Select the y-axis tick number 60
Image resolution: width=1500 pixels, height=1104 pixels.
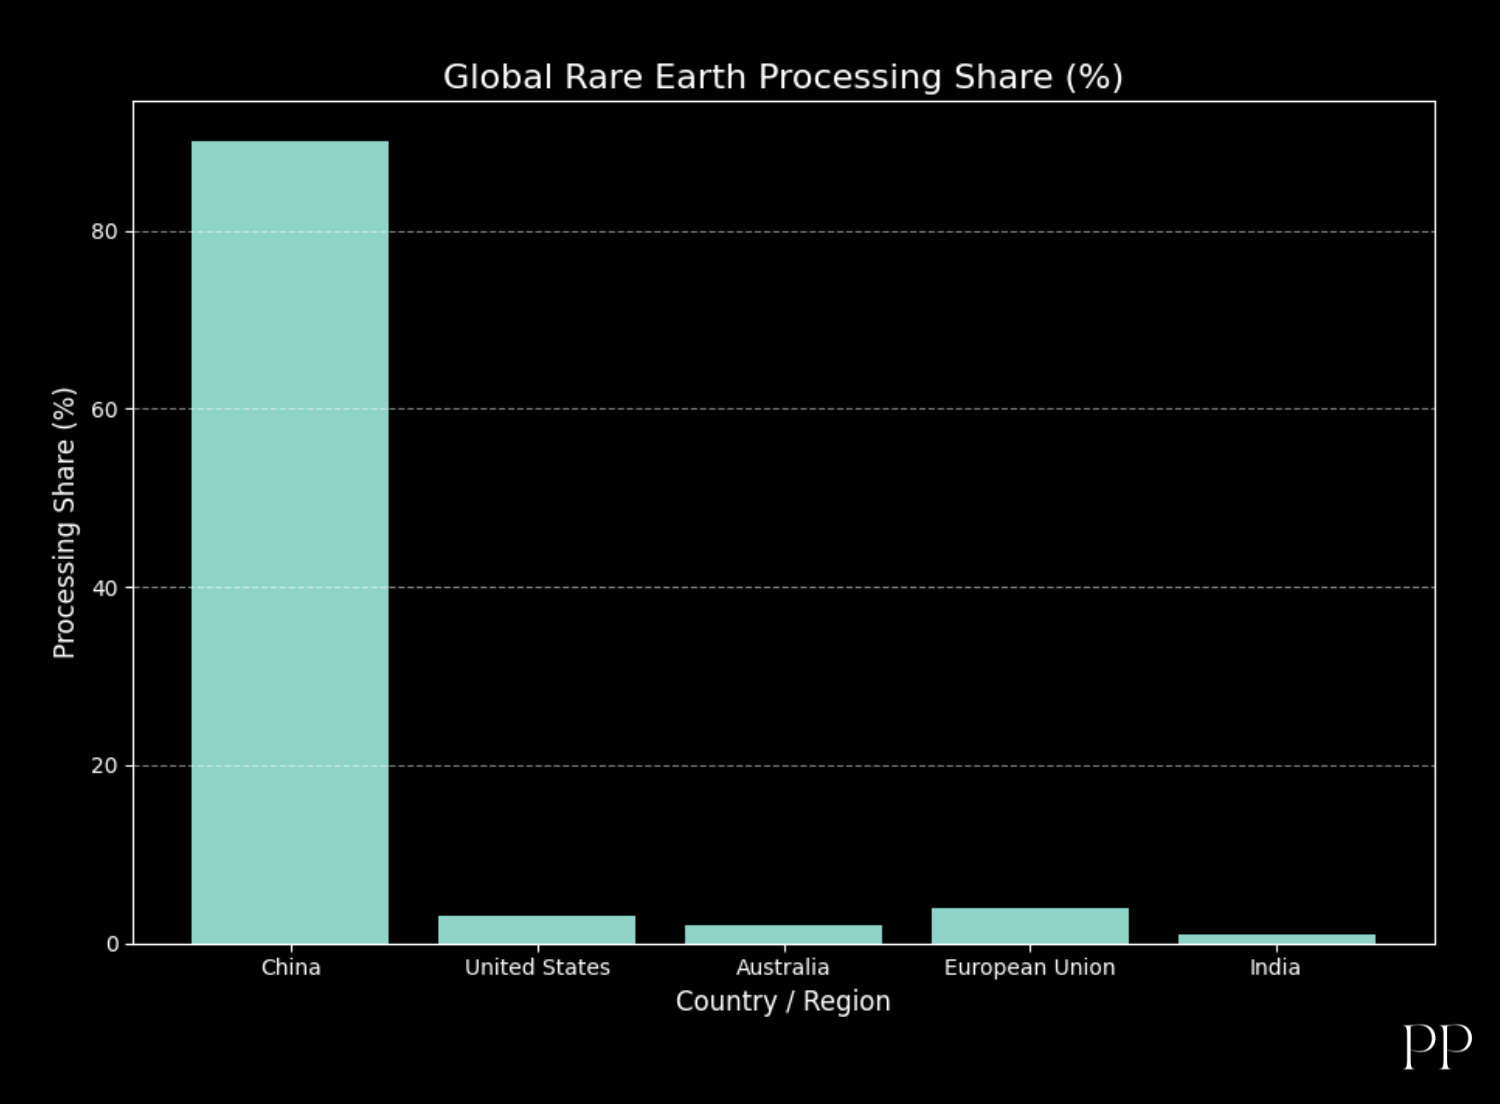[x=104, y=410]
